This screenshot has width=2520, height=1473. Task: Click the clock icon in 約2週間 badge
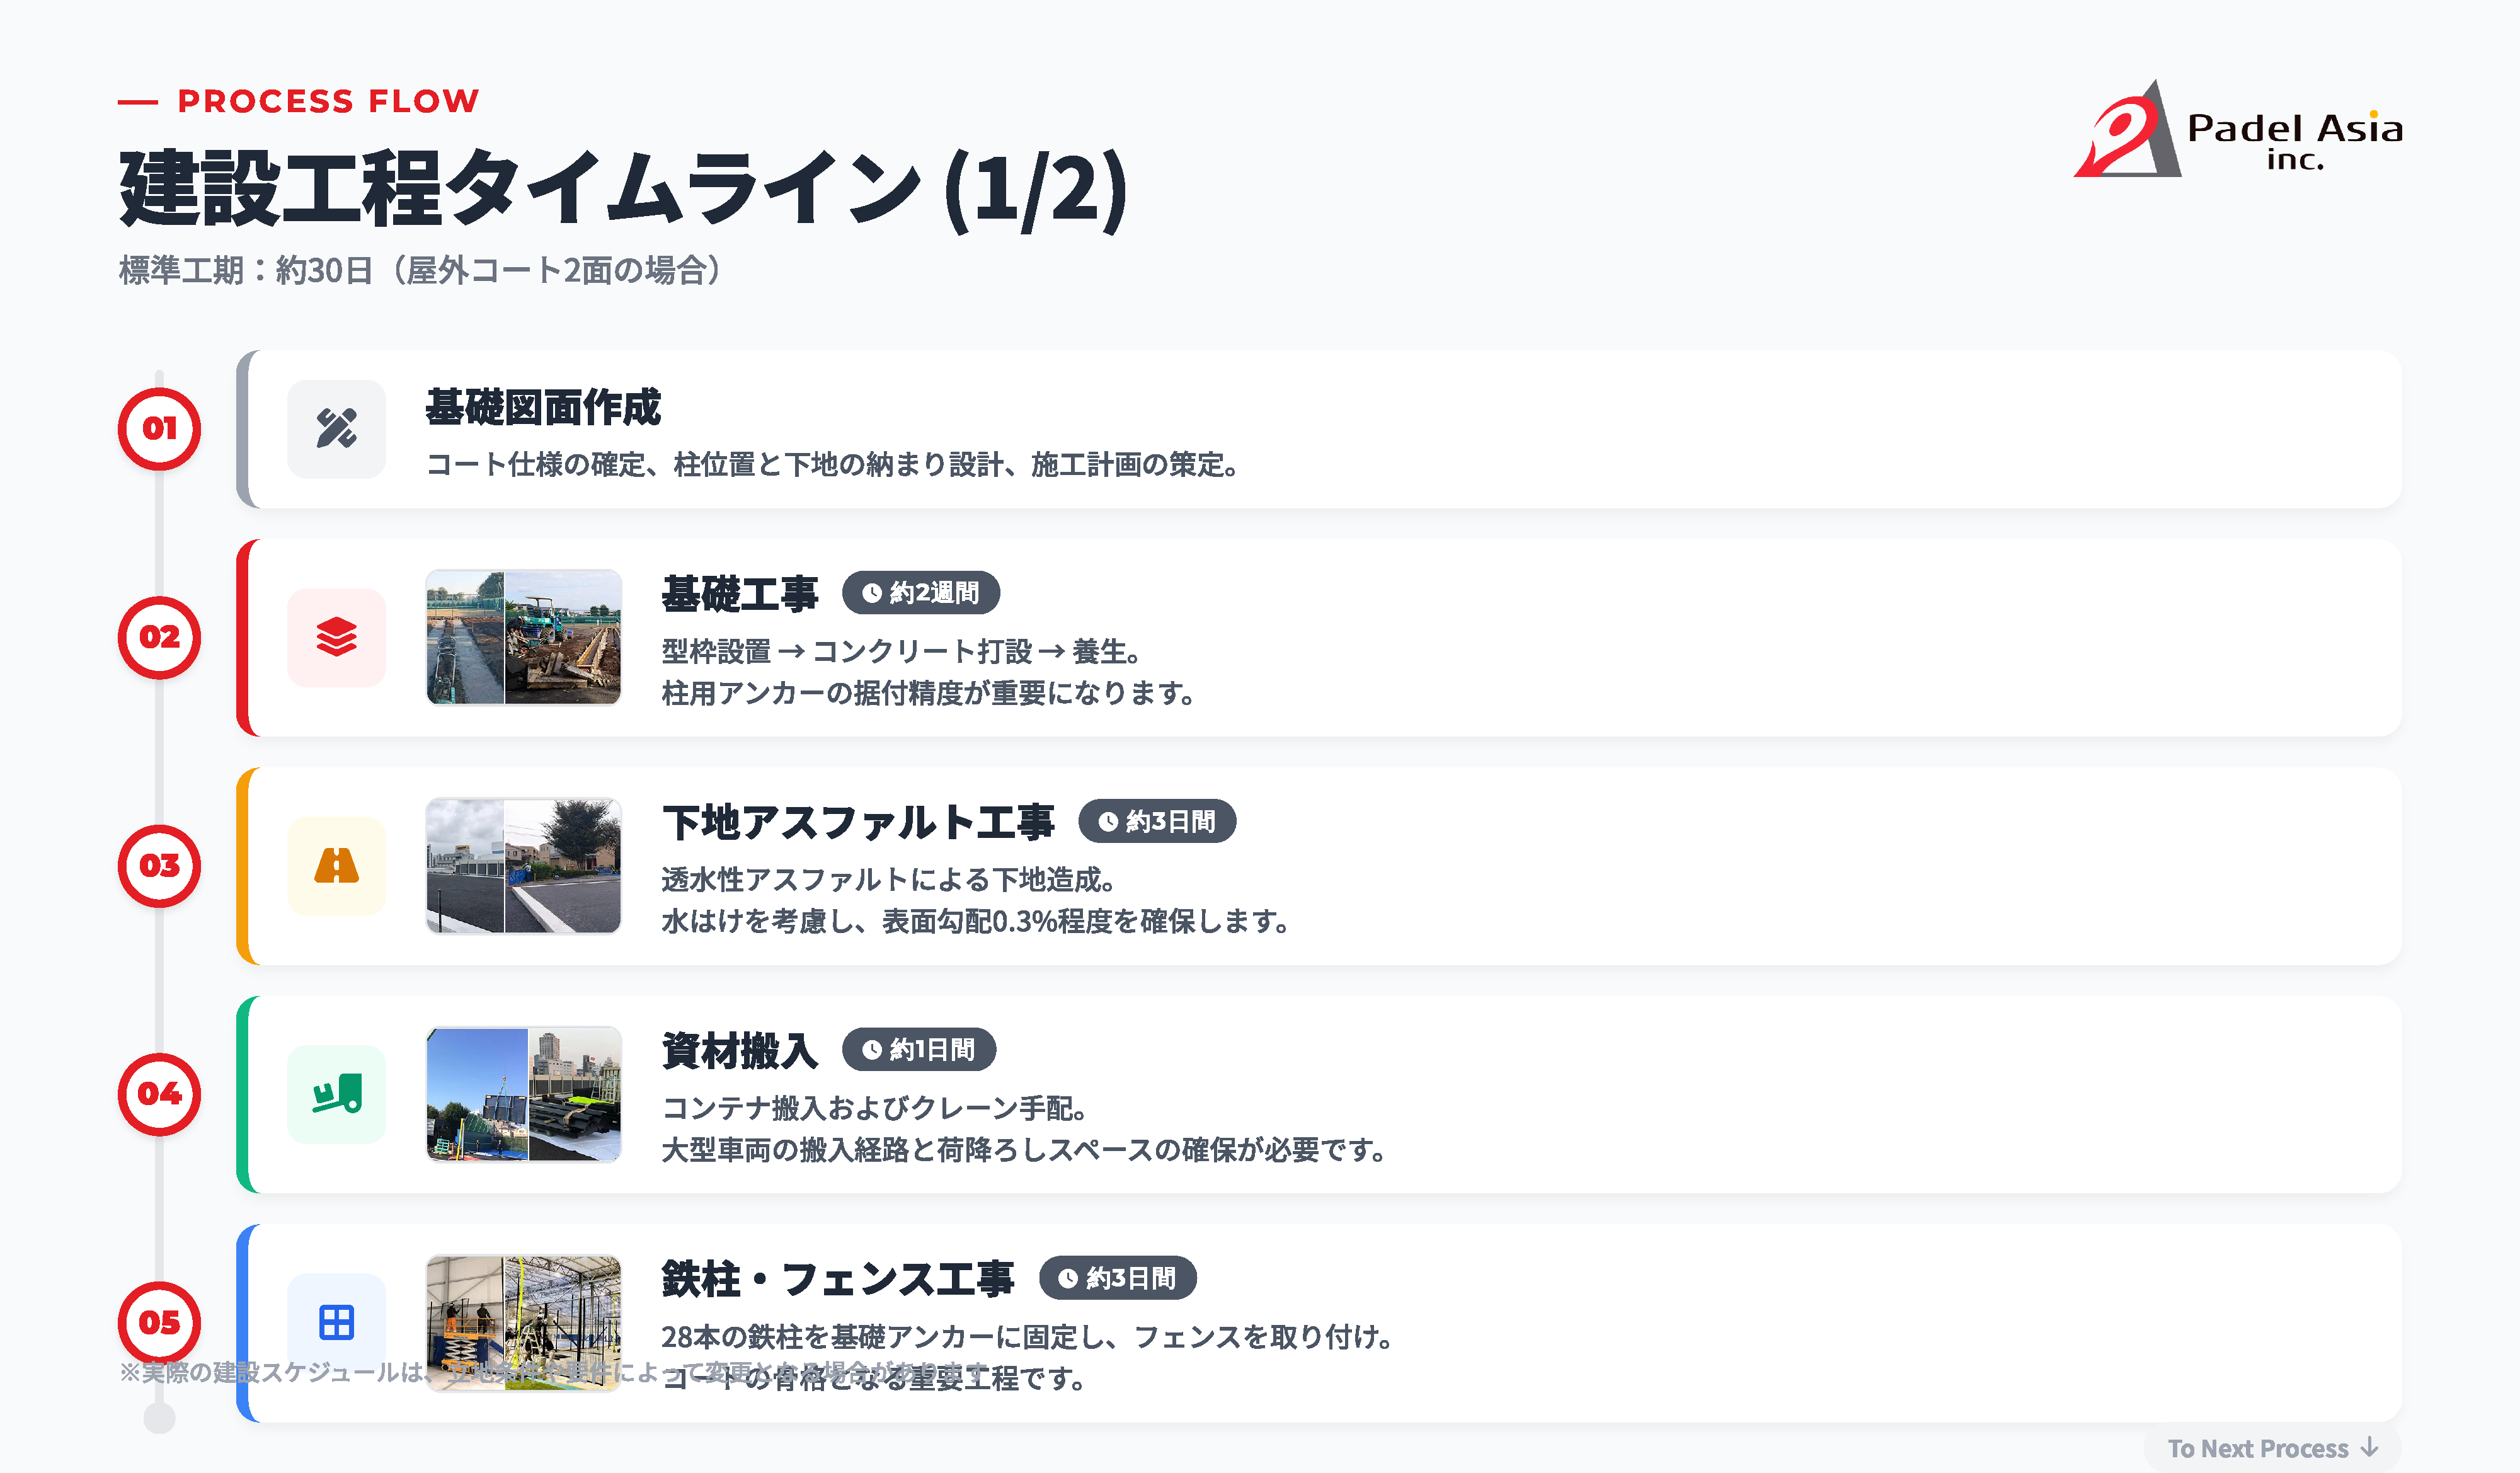(x=872, y=593)
